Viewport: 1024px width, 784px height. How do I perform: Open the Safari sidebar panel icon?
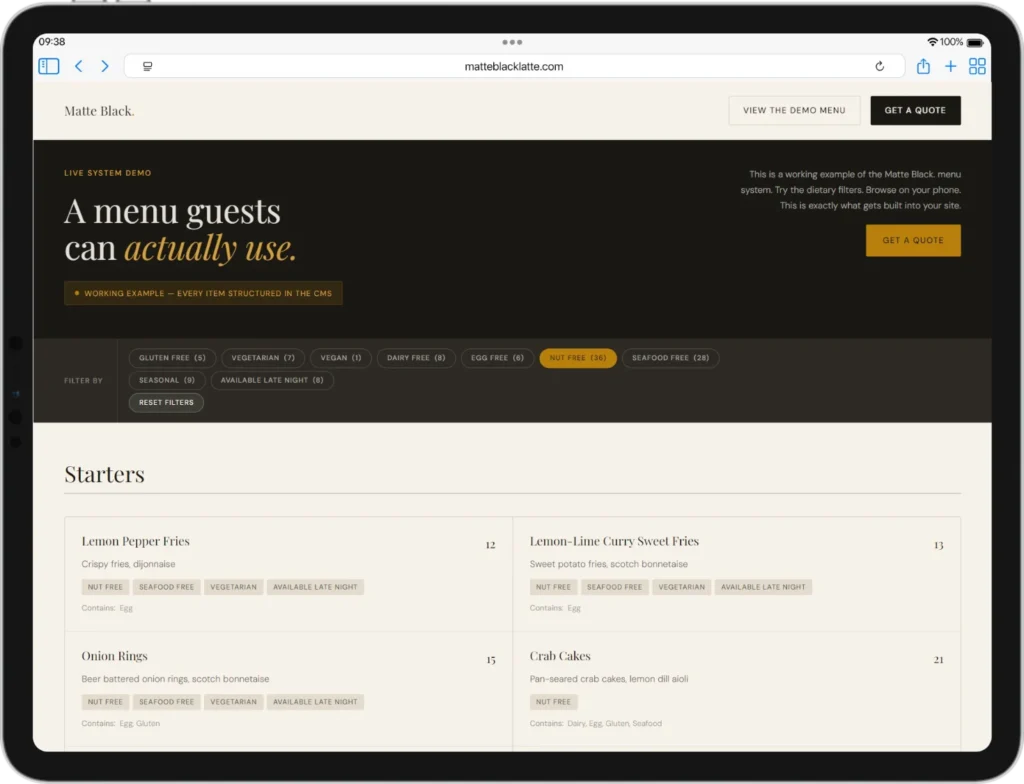(49, 66)
